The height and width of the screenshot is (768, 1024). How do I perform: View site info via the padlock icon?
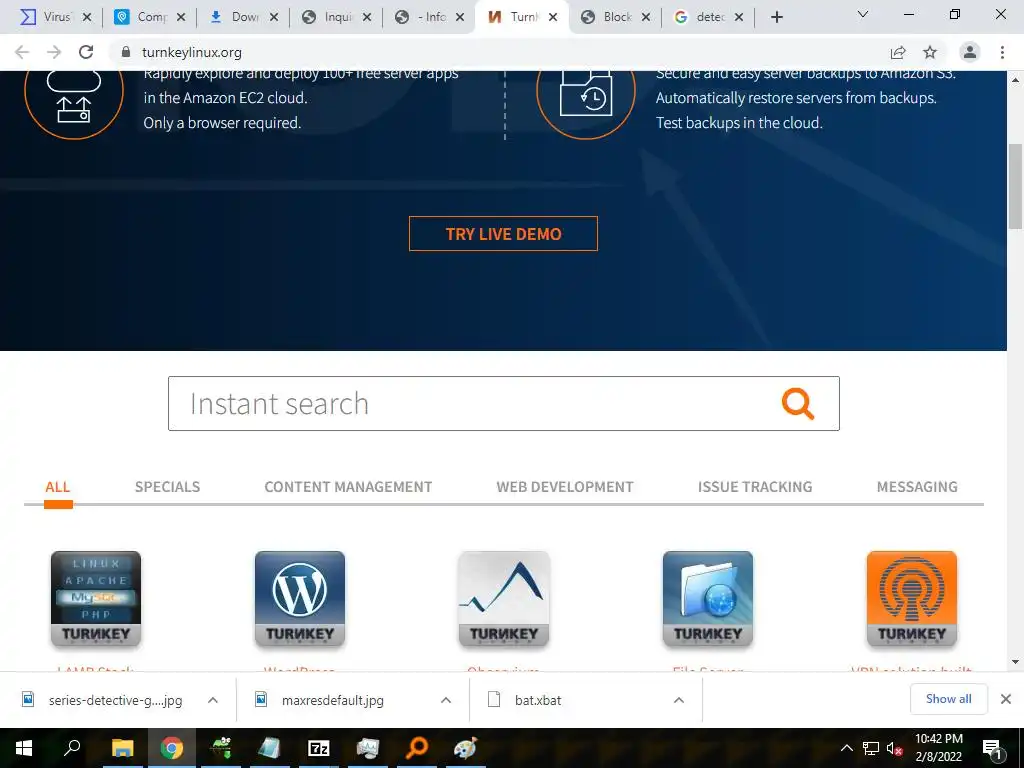click(x=126, y=52)
